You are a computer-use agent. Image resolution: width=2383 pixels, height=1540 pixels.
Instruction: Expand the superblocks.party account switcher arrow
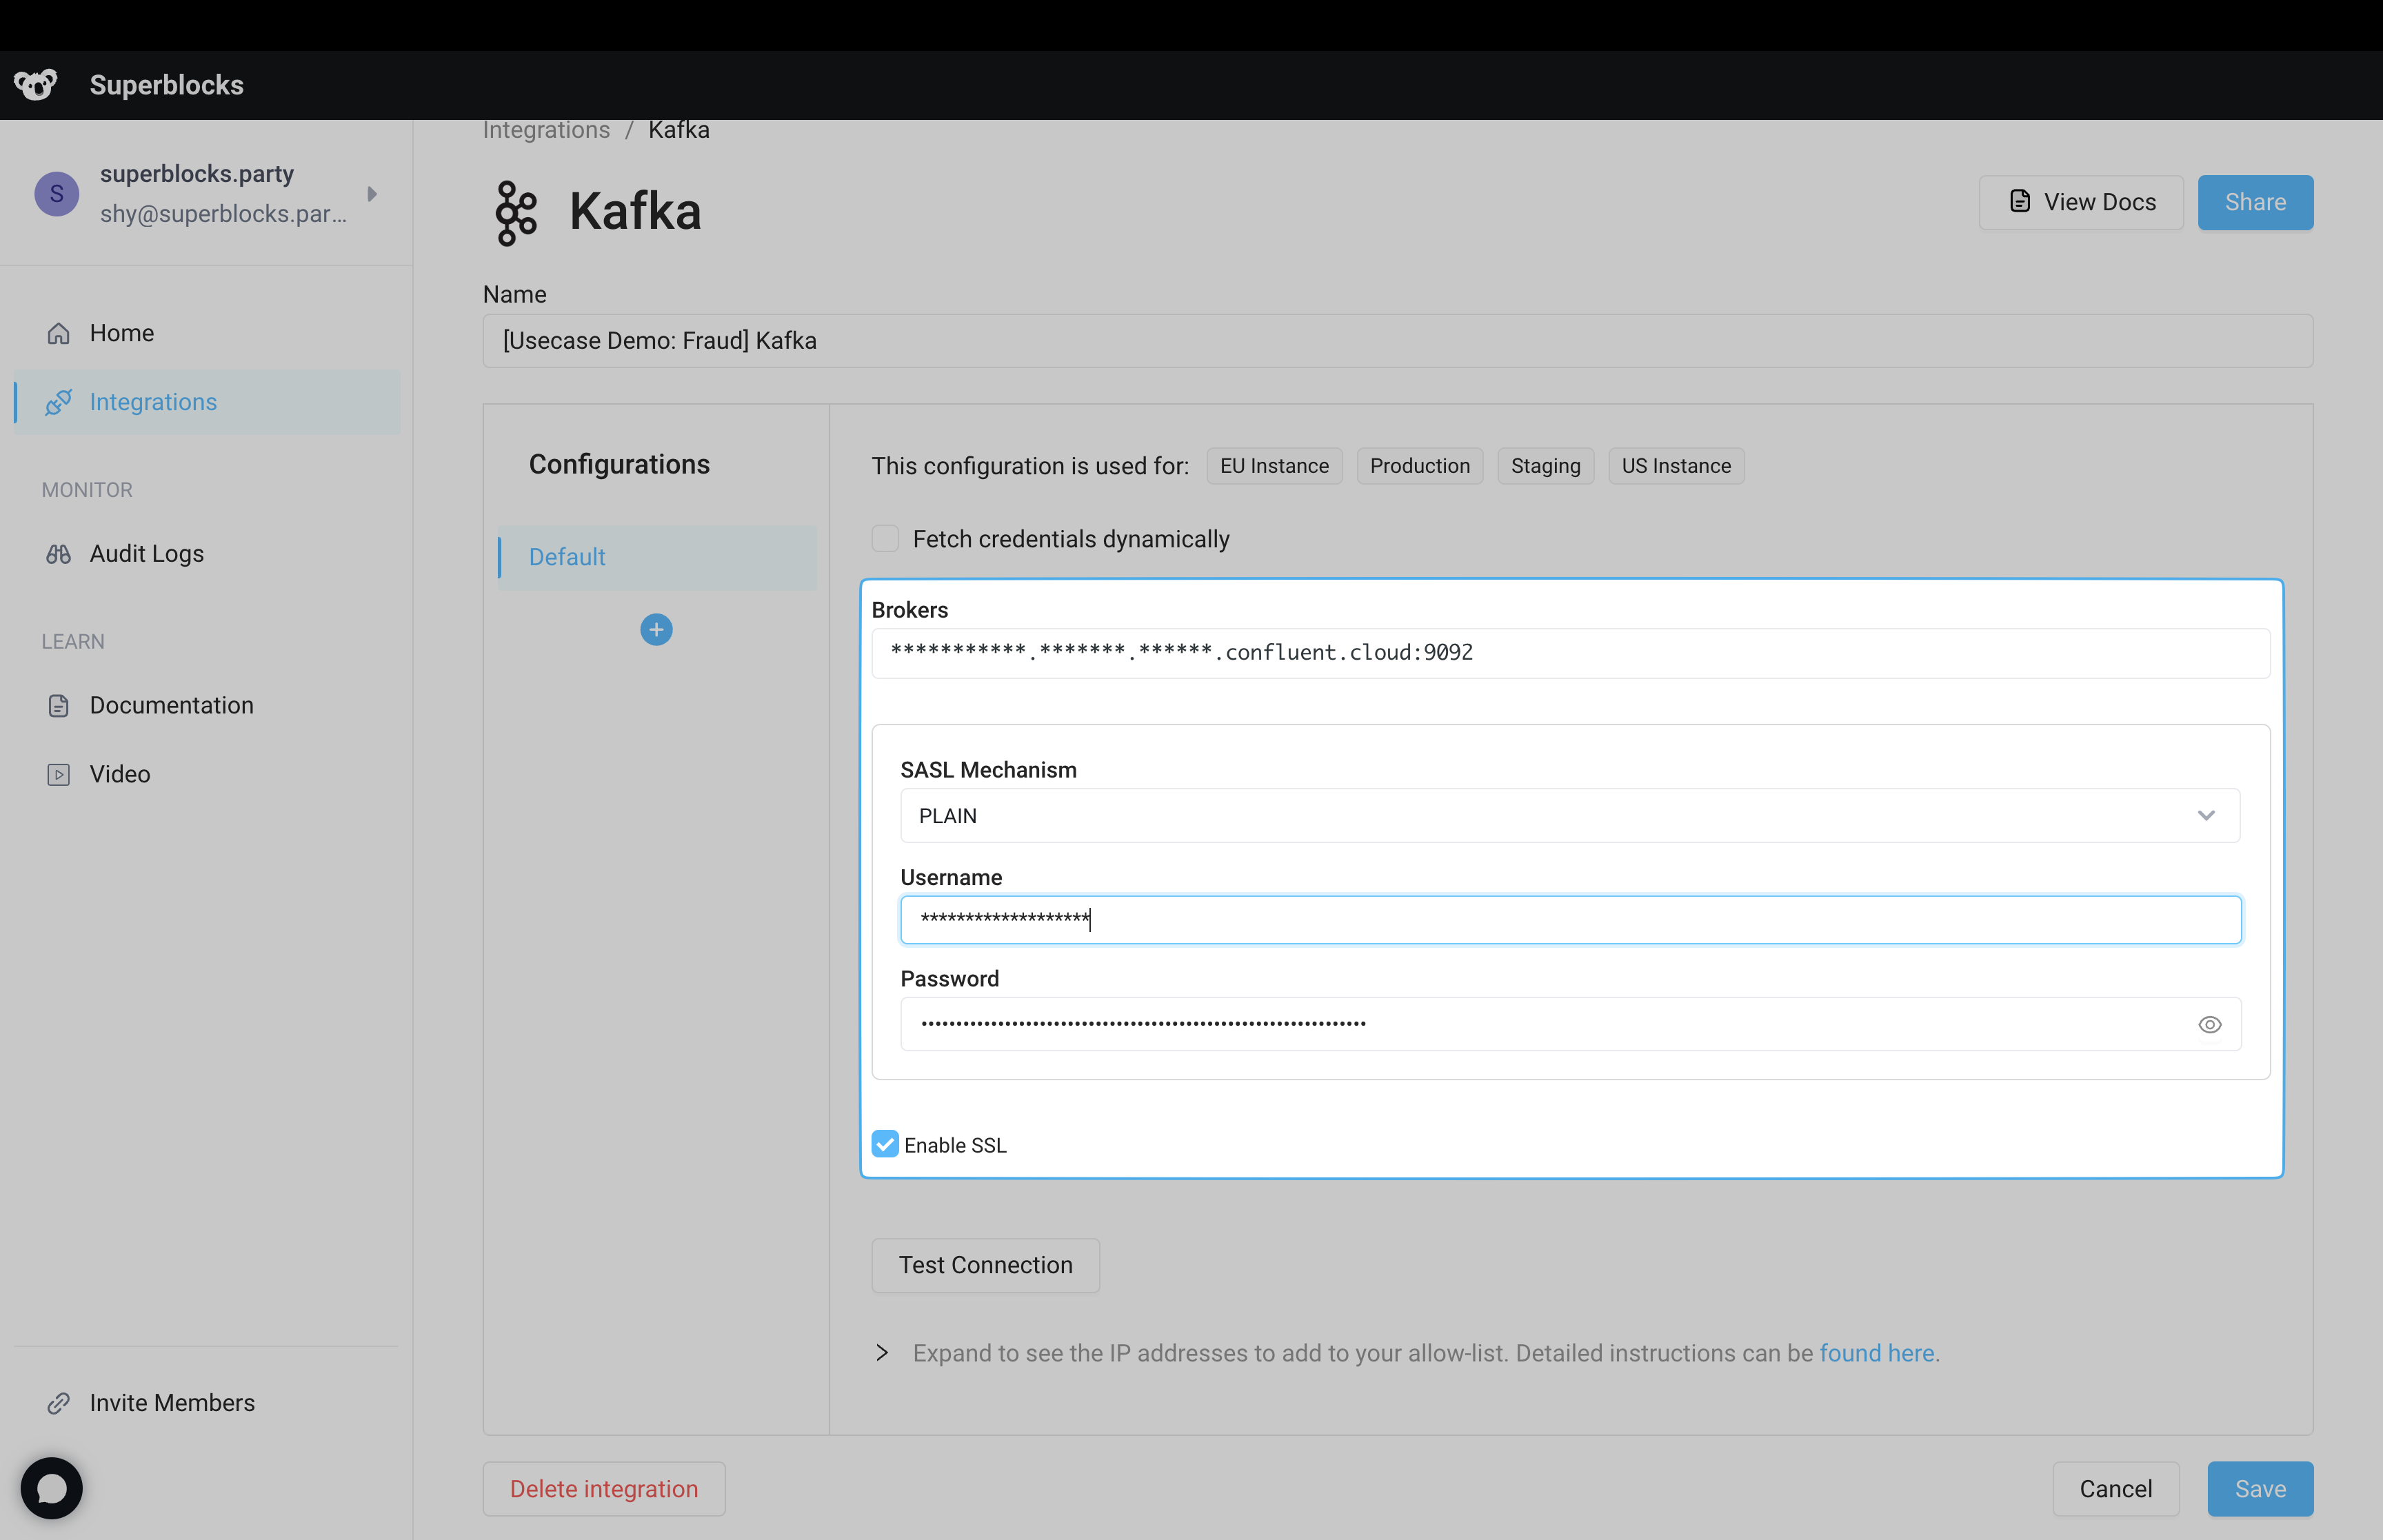point(372,194)
